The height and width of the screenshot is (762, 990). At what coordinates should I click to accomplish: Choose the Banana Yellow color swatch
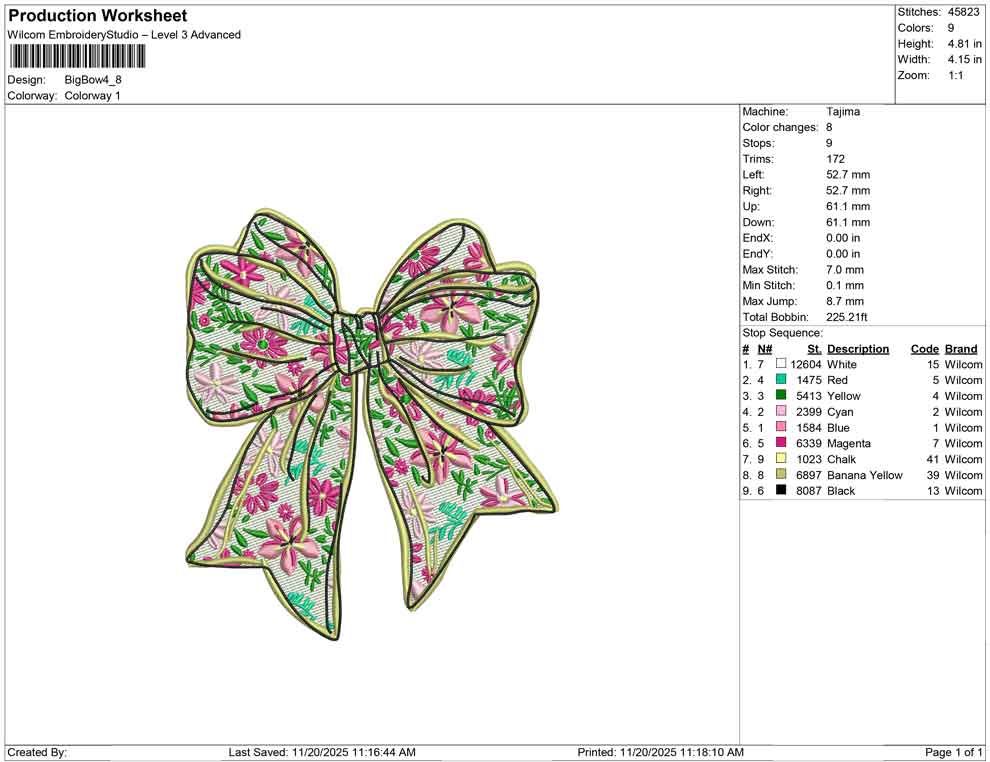(781, 475)
